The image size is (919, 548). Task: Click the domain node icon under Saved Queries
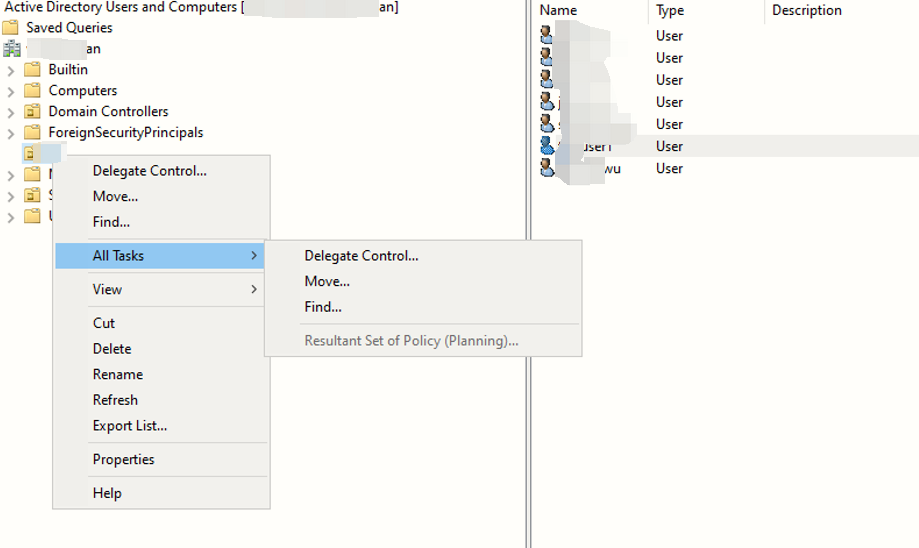(x=12, y=49)
